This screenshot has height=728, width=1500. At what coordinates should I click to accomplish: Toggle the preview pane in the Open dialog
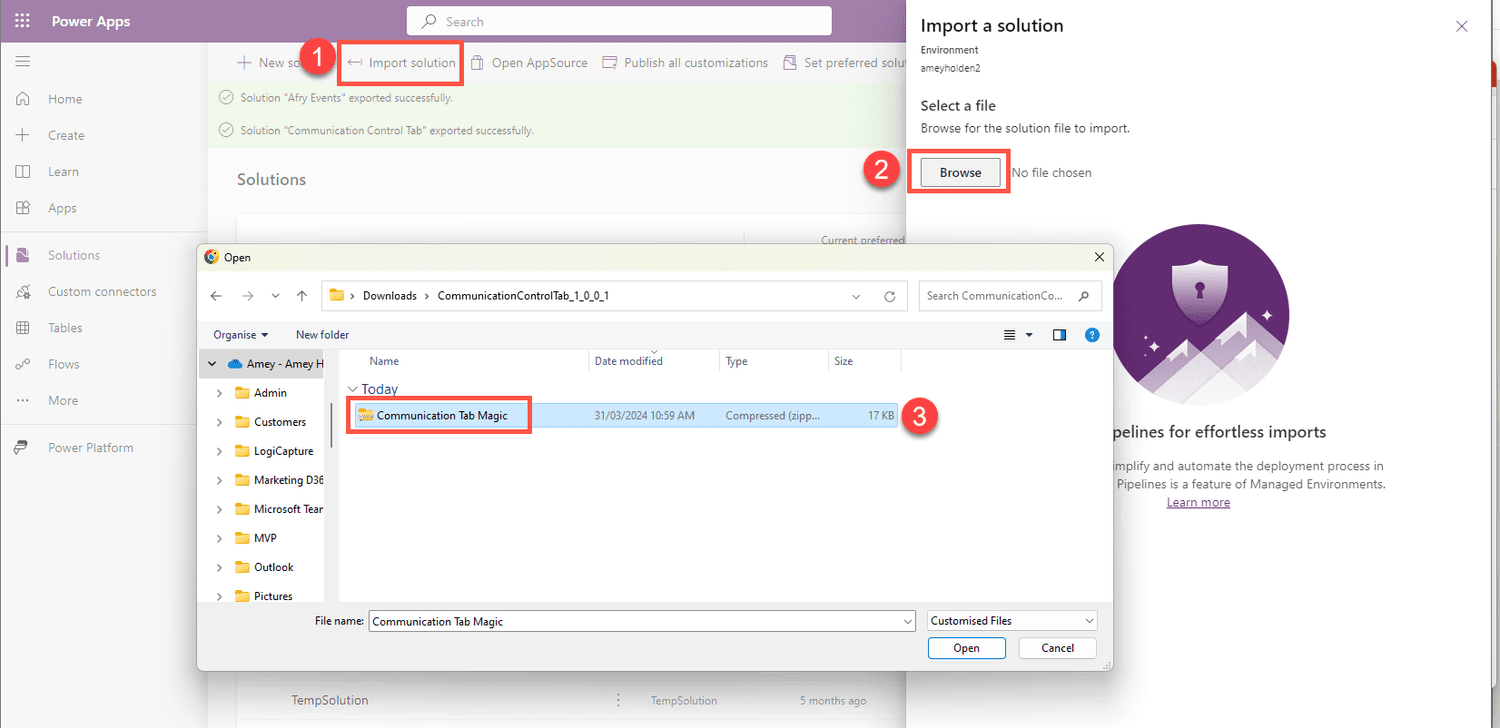point(1059,334)
